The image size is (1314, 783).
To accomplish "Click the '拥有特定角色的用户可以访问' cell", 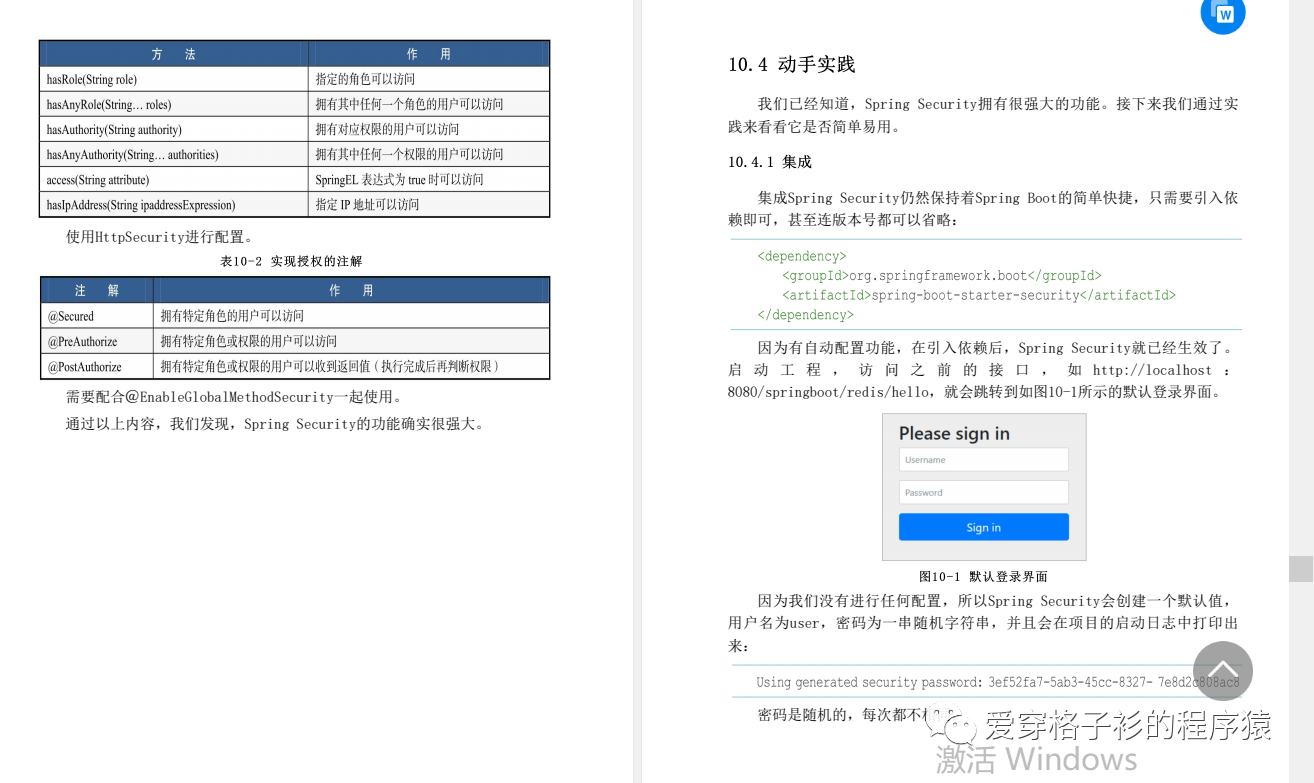I will 351,316.
